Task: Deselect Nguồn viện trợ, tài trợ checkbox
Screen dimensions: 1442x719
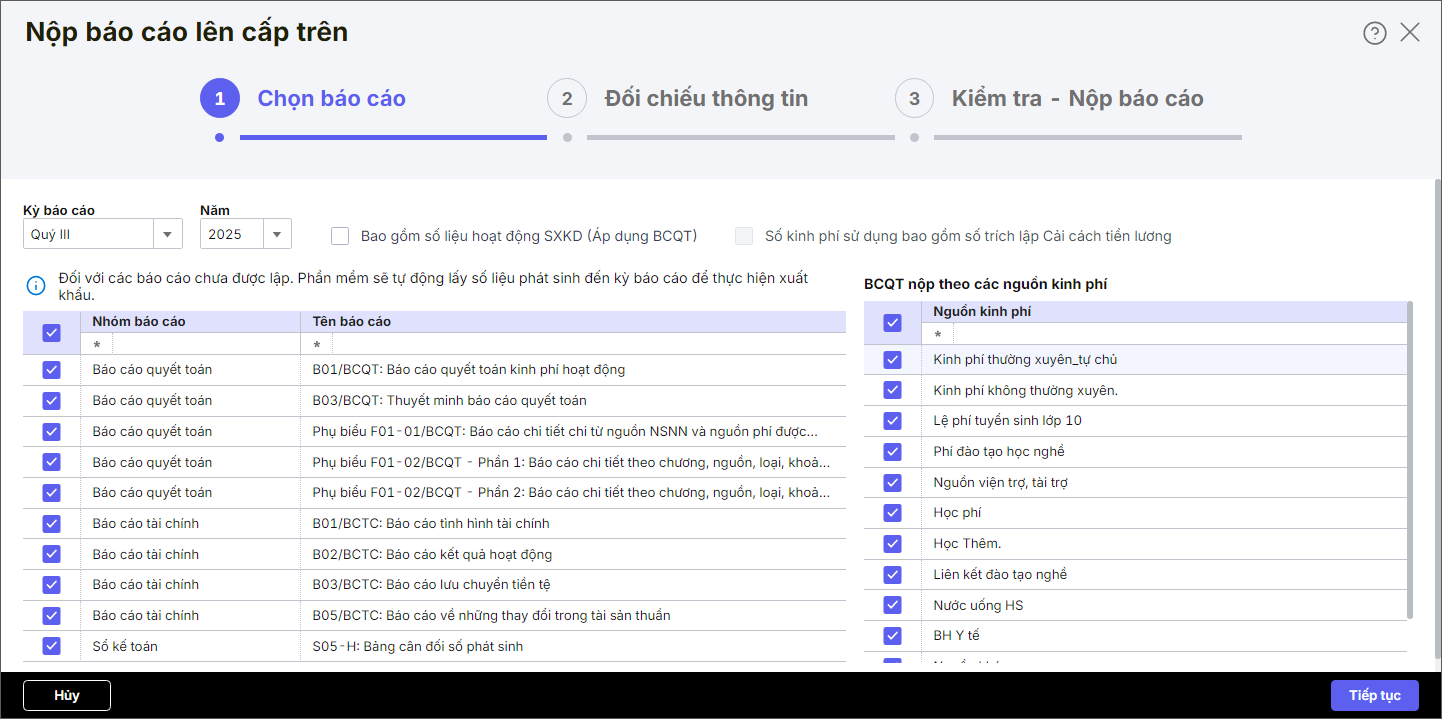Action: pos(893,482)
